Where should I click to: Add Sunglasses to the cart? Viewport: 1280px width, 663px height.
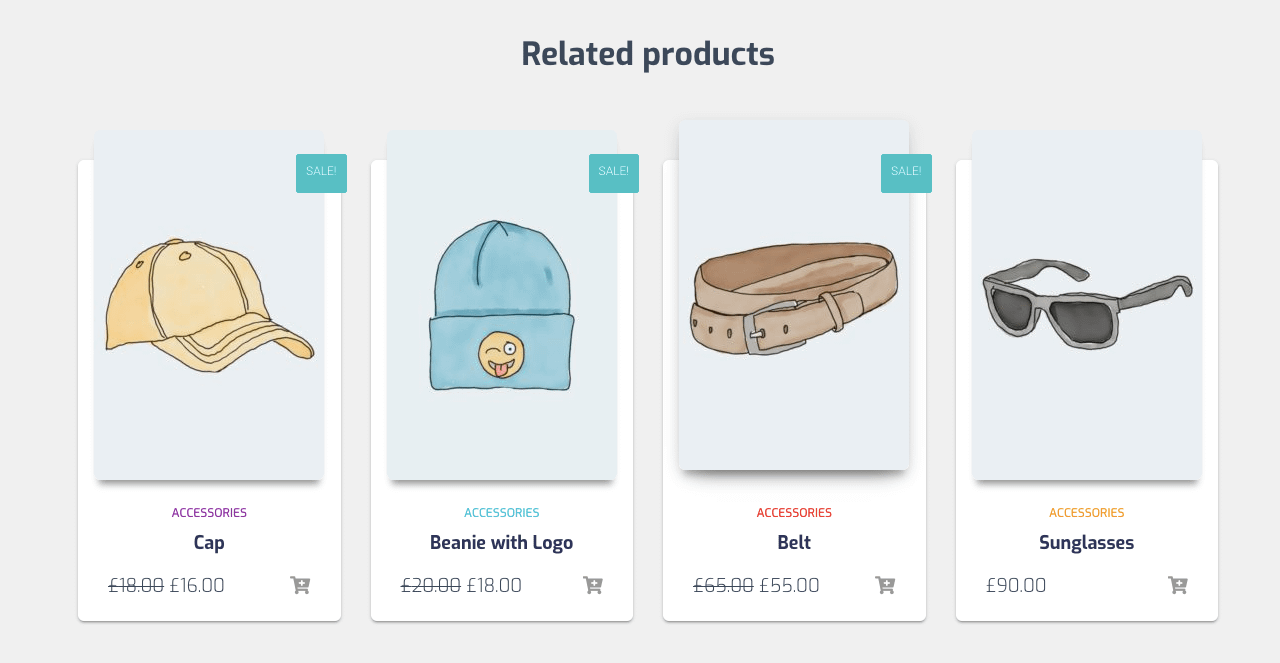[x=1178, y=585]
